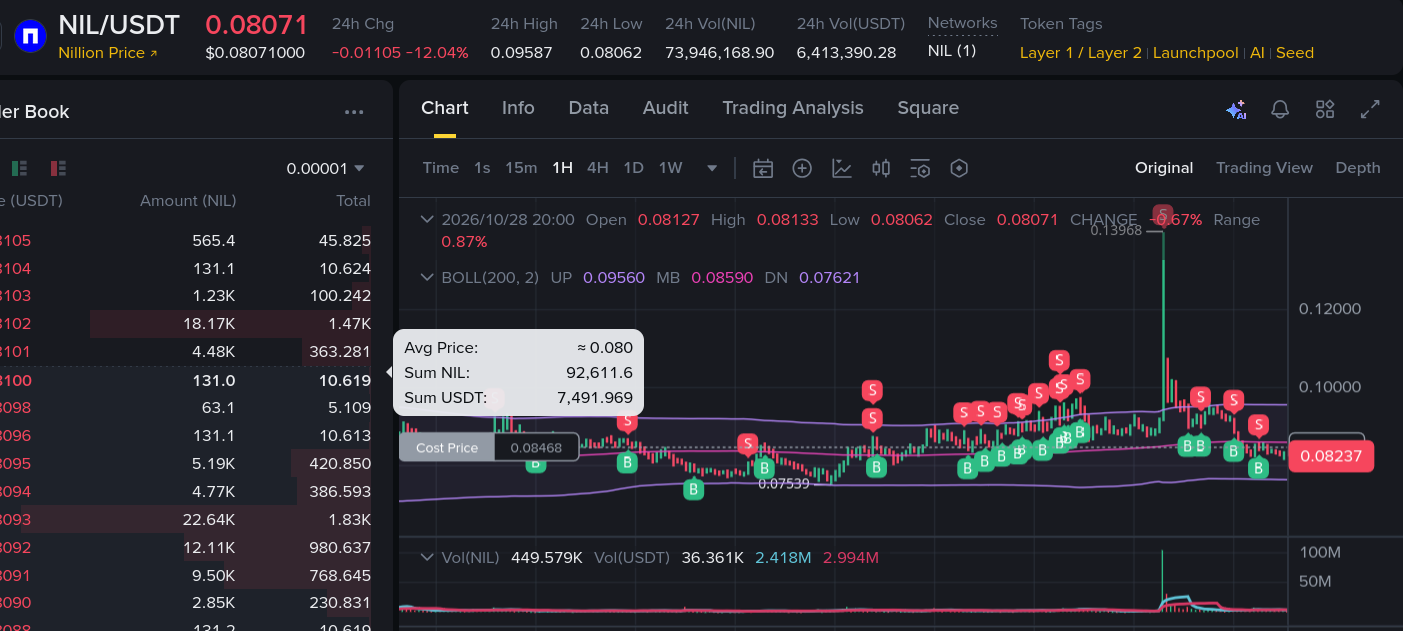Click the AI token tag
The width and height of the screenshot is (1403, 631).
1257,53
